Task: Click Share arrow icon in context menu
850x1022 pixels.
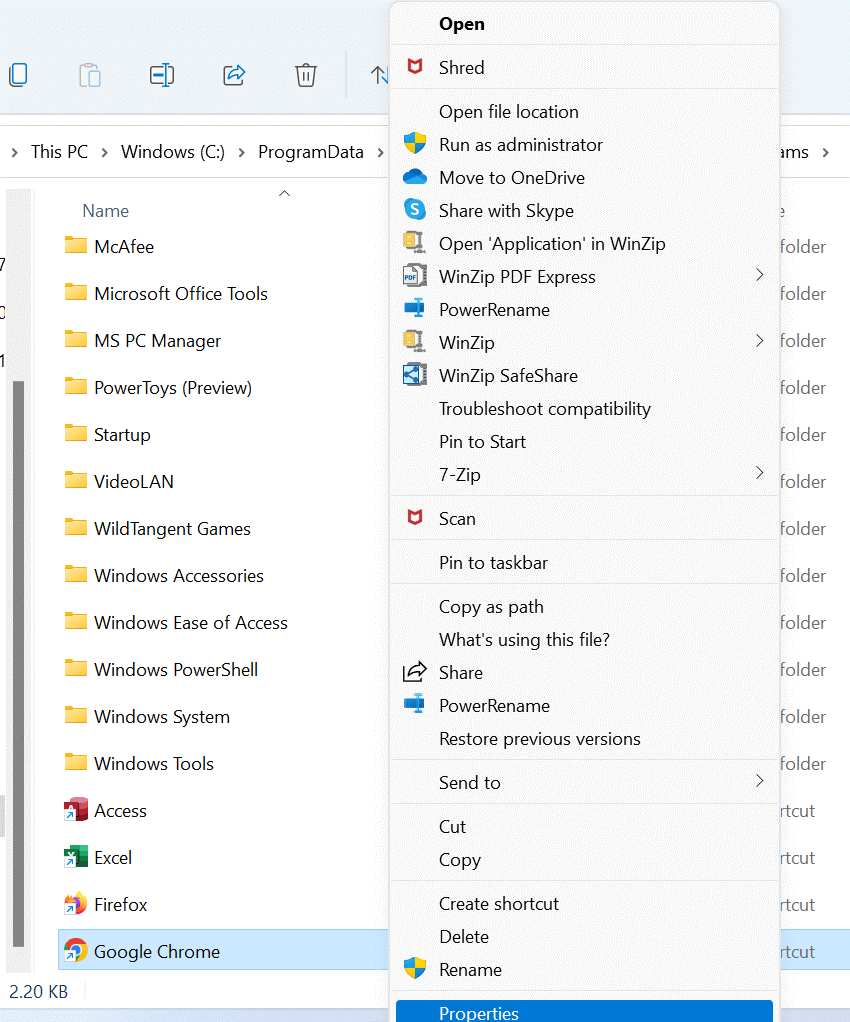Action: click(415, 672)
